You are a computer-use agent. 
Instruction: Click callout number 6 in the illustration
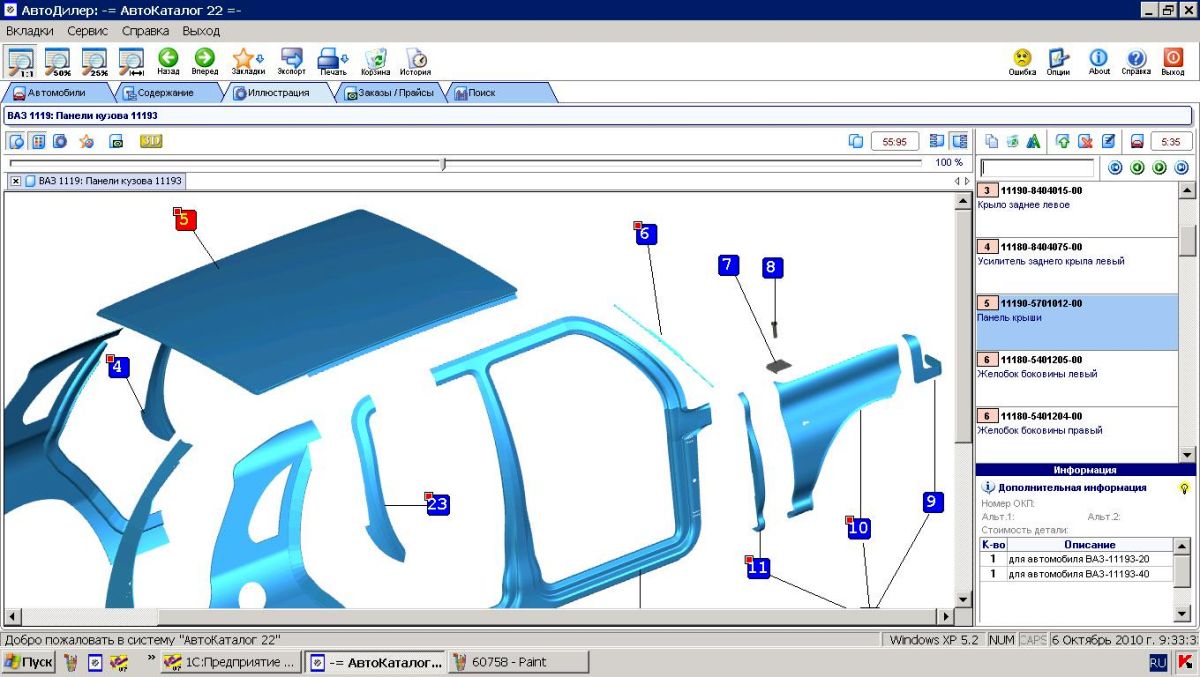645,233
